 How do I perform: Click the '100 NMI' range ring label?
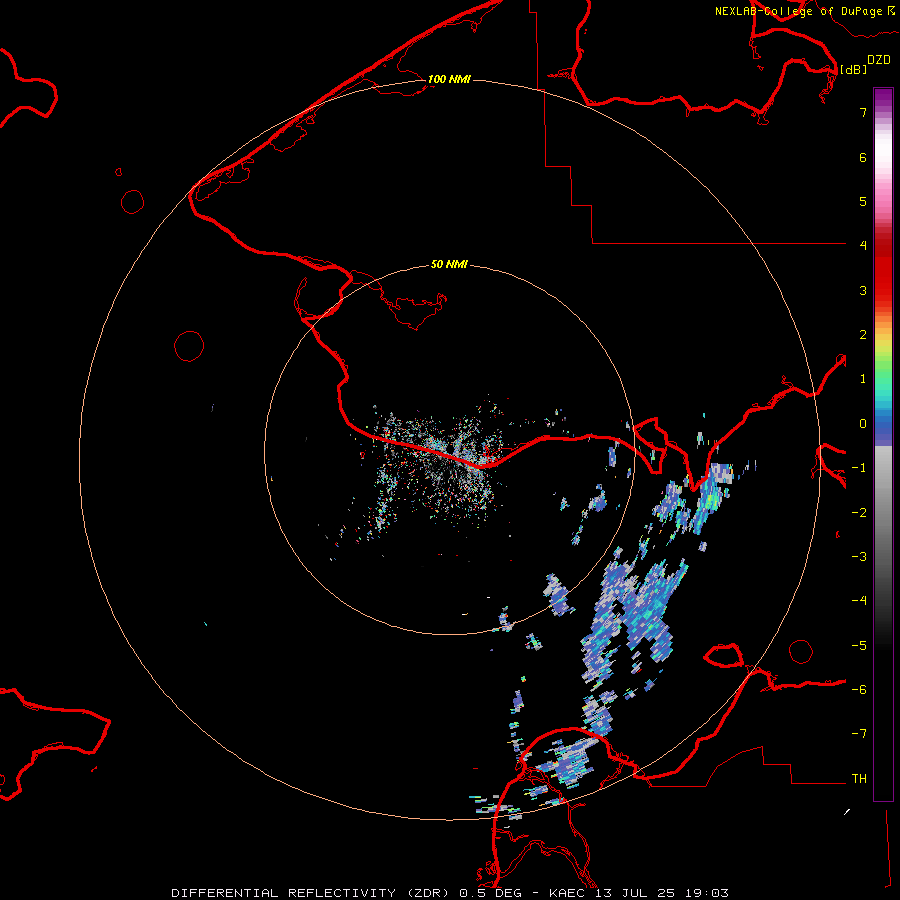449,79
